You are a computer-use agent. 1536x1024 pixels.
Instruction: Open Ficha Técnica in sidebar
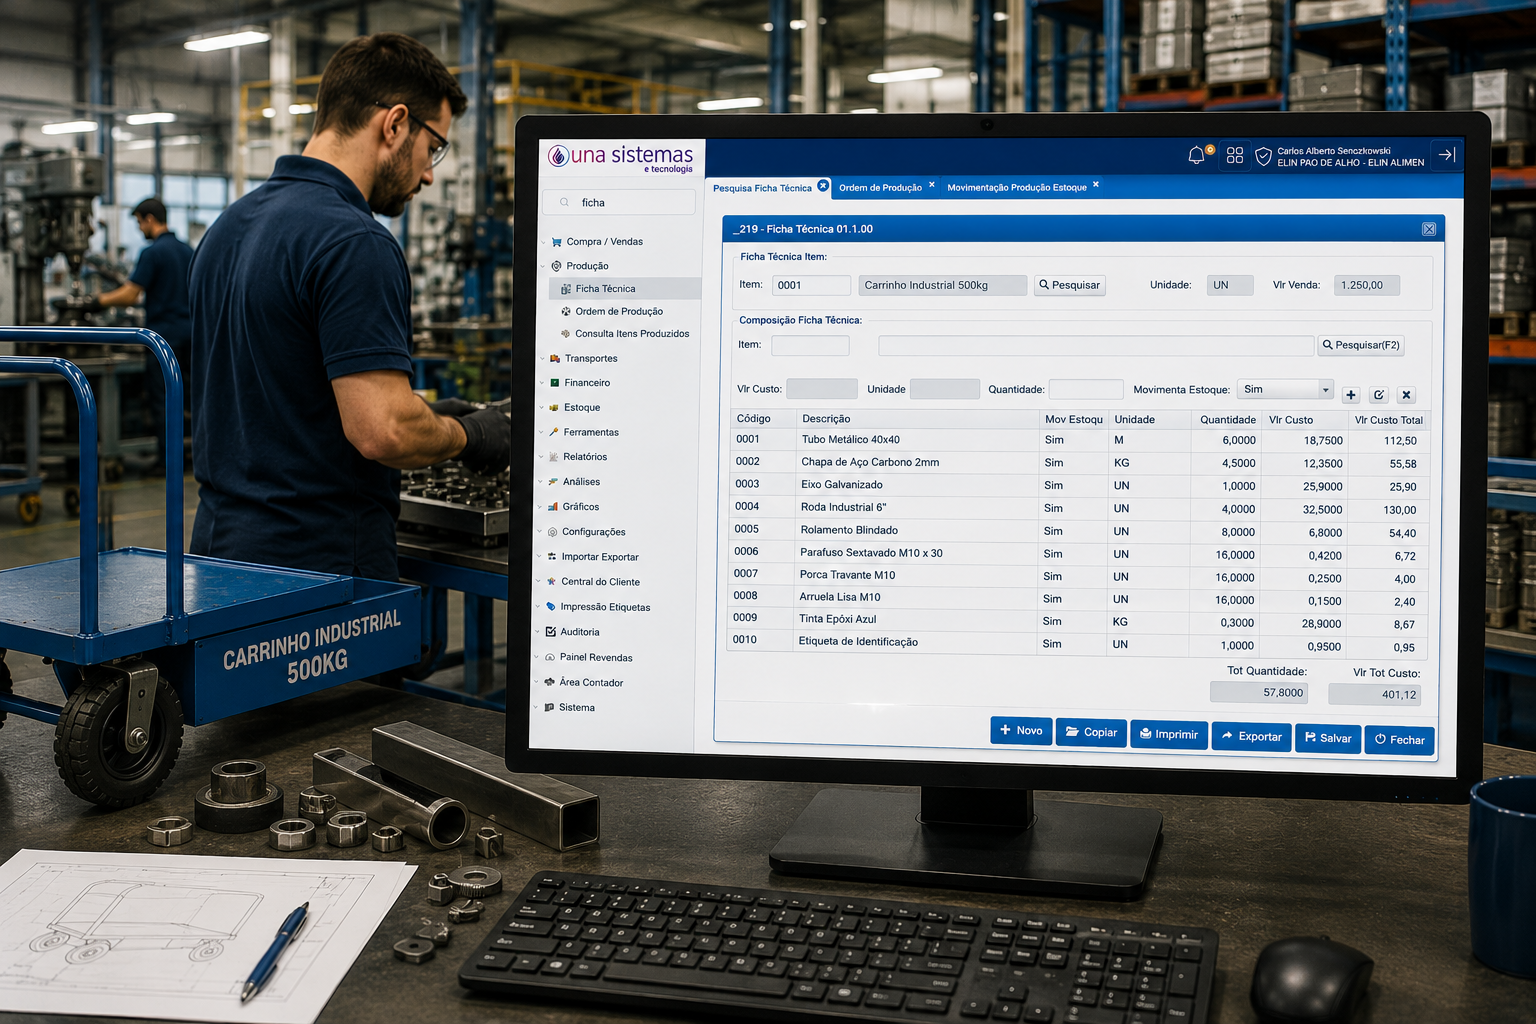coord(625,289)
